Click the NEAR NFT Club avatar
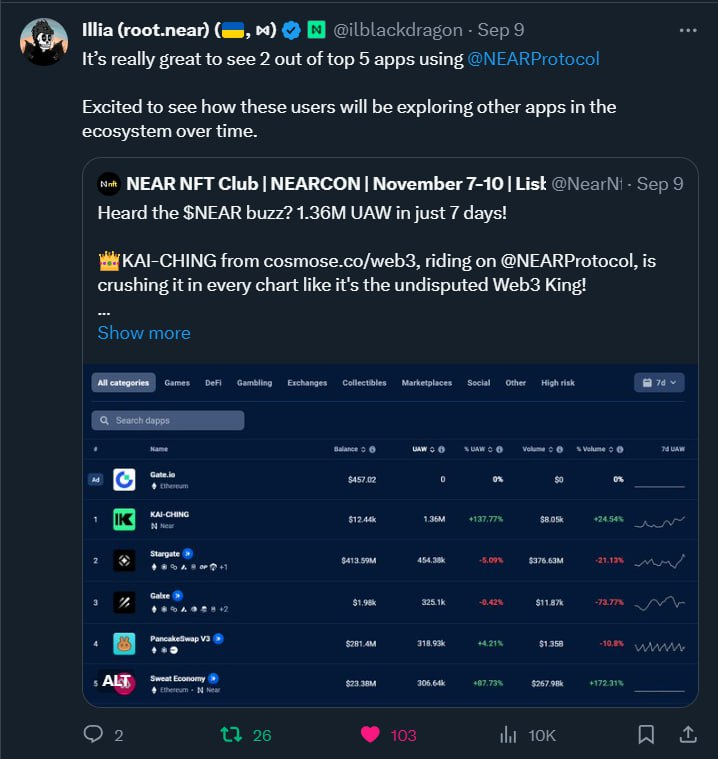This screenshot has height=759, width=718. 109,183
